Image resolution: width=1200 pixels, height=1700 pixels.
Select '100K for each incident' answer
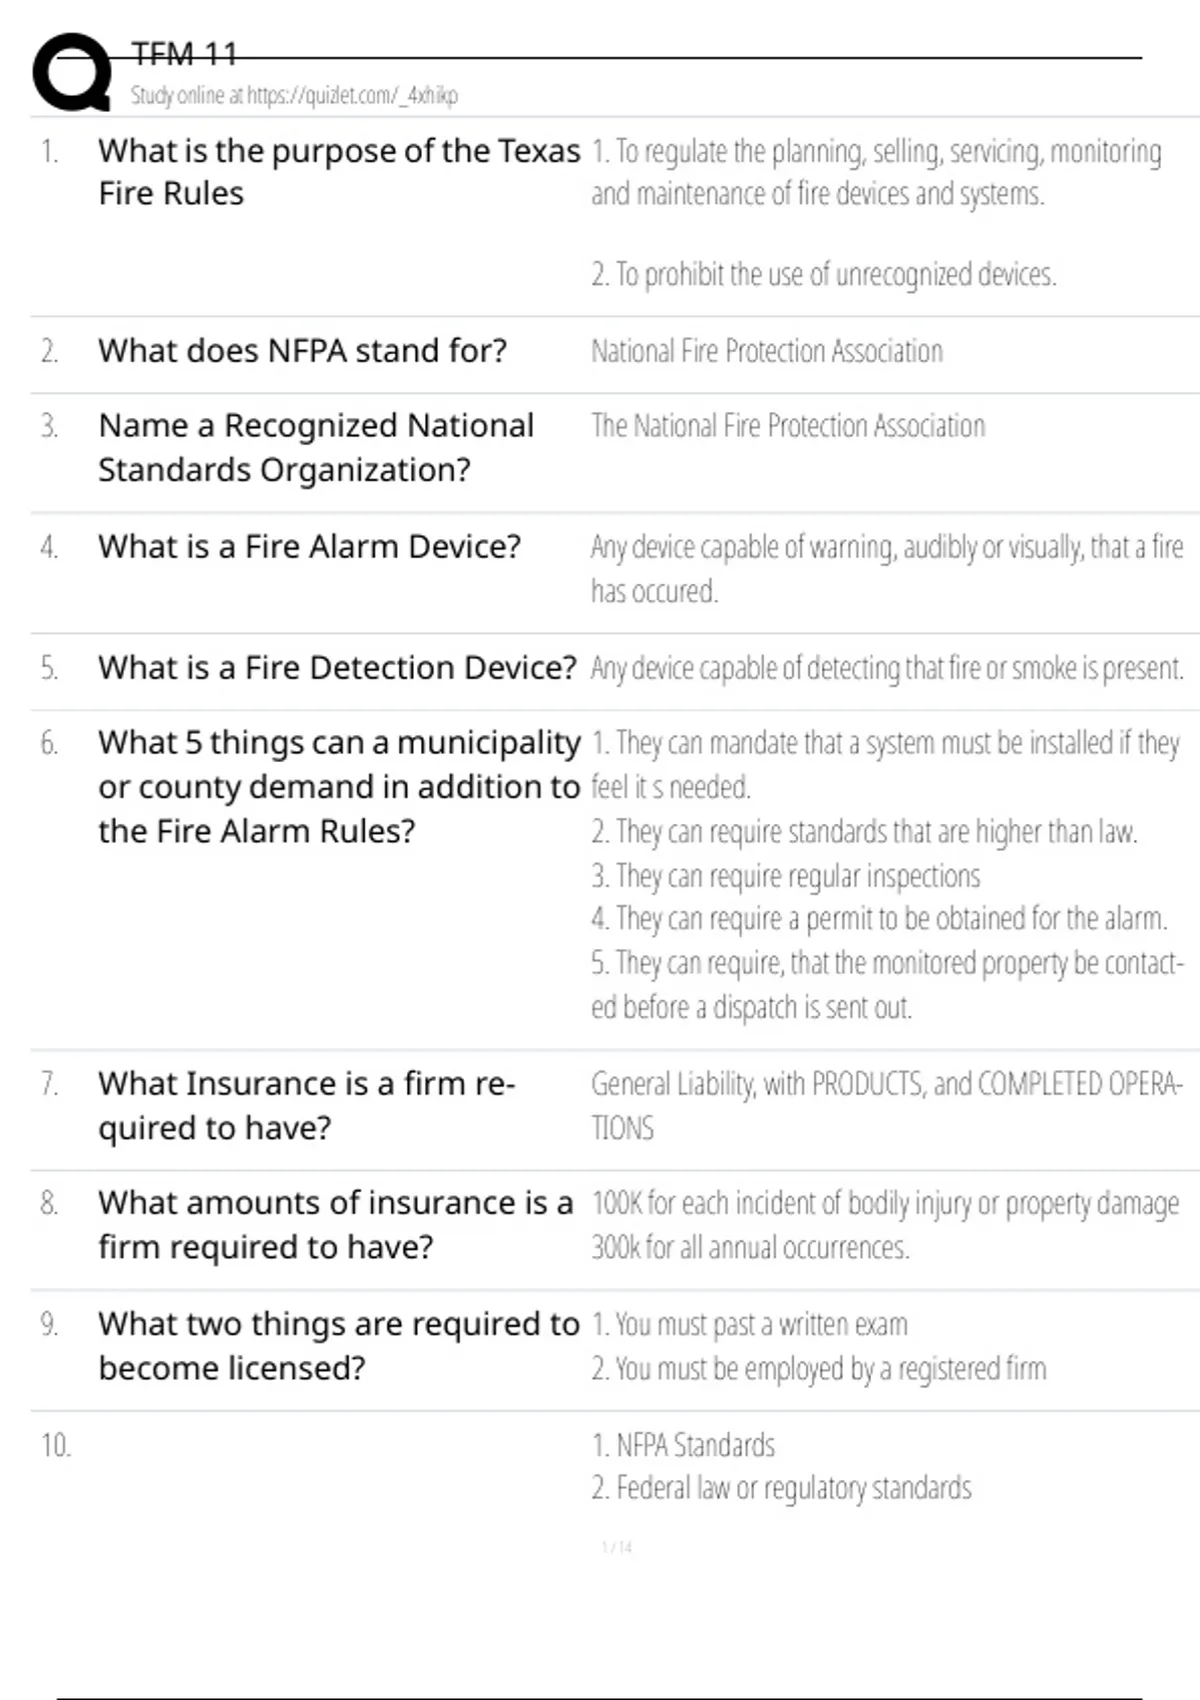[x=884, y=1204]
